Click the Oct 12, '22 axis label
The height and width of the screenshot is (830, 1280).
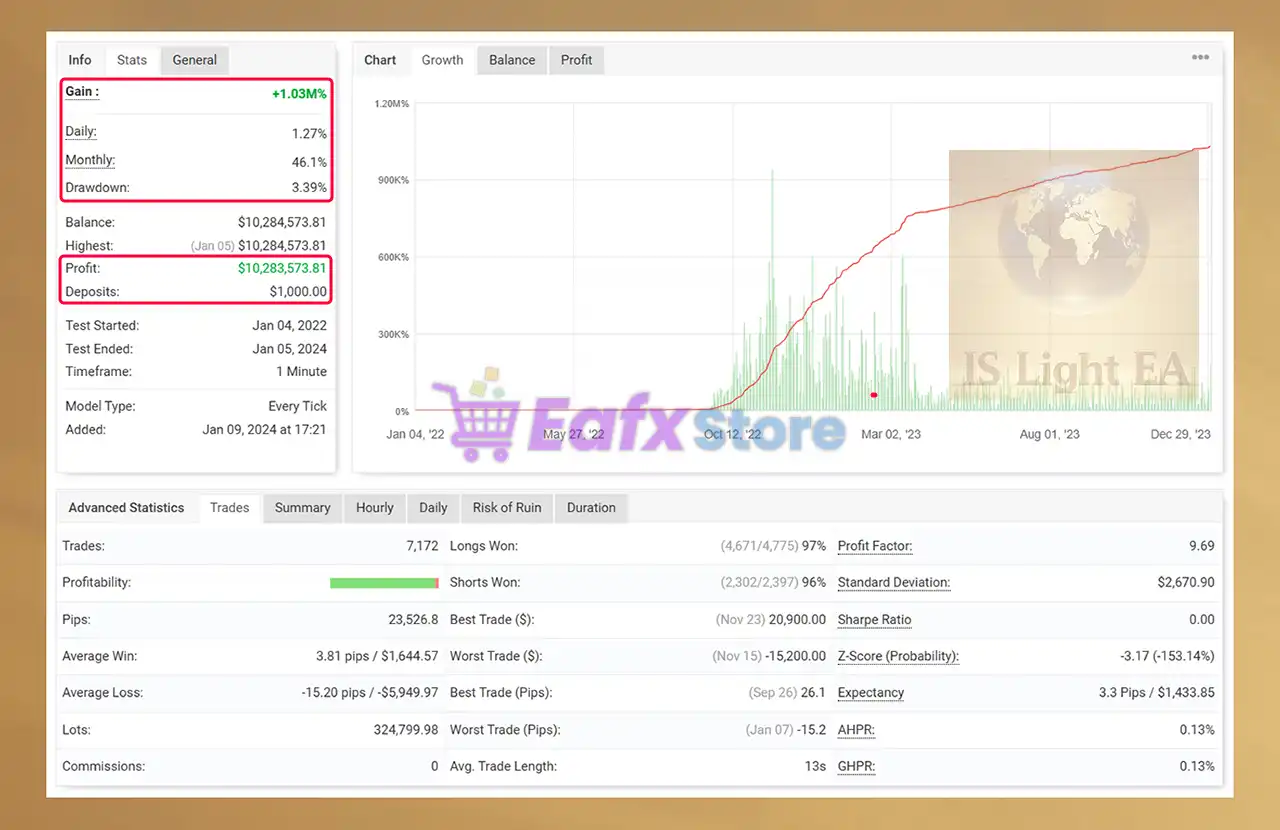(732, 435)
